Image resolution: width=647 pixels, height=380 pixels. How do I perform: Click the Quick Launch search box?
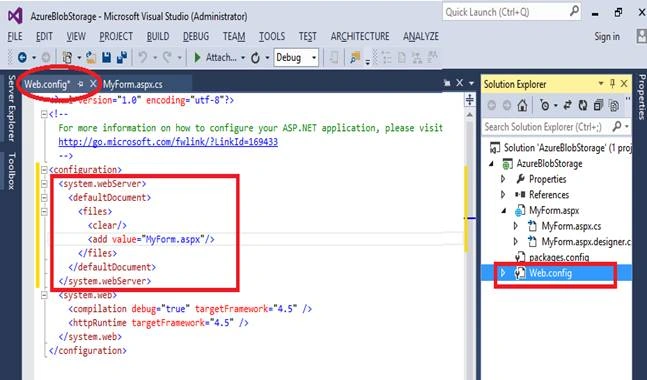tap(512, 12)
